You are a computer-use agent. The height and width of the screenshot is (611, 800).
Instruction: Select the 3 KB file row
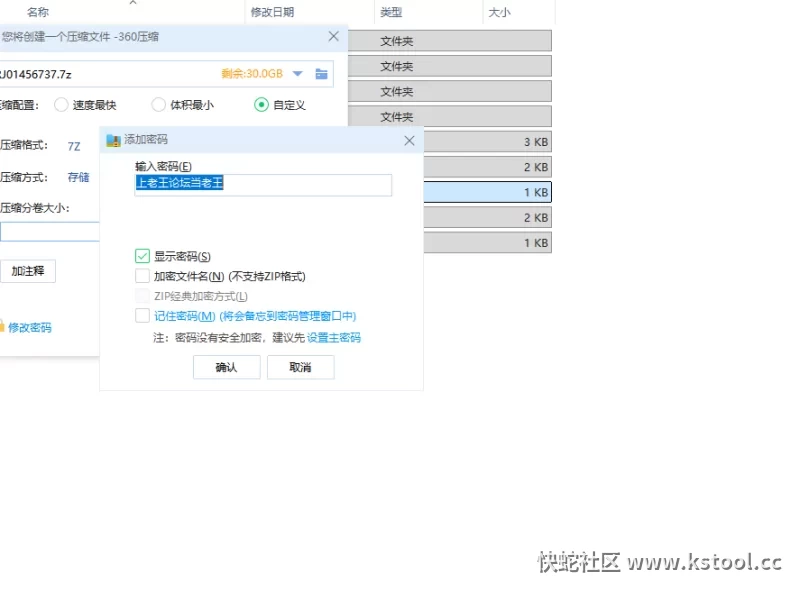click(487, 142)
